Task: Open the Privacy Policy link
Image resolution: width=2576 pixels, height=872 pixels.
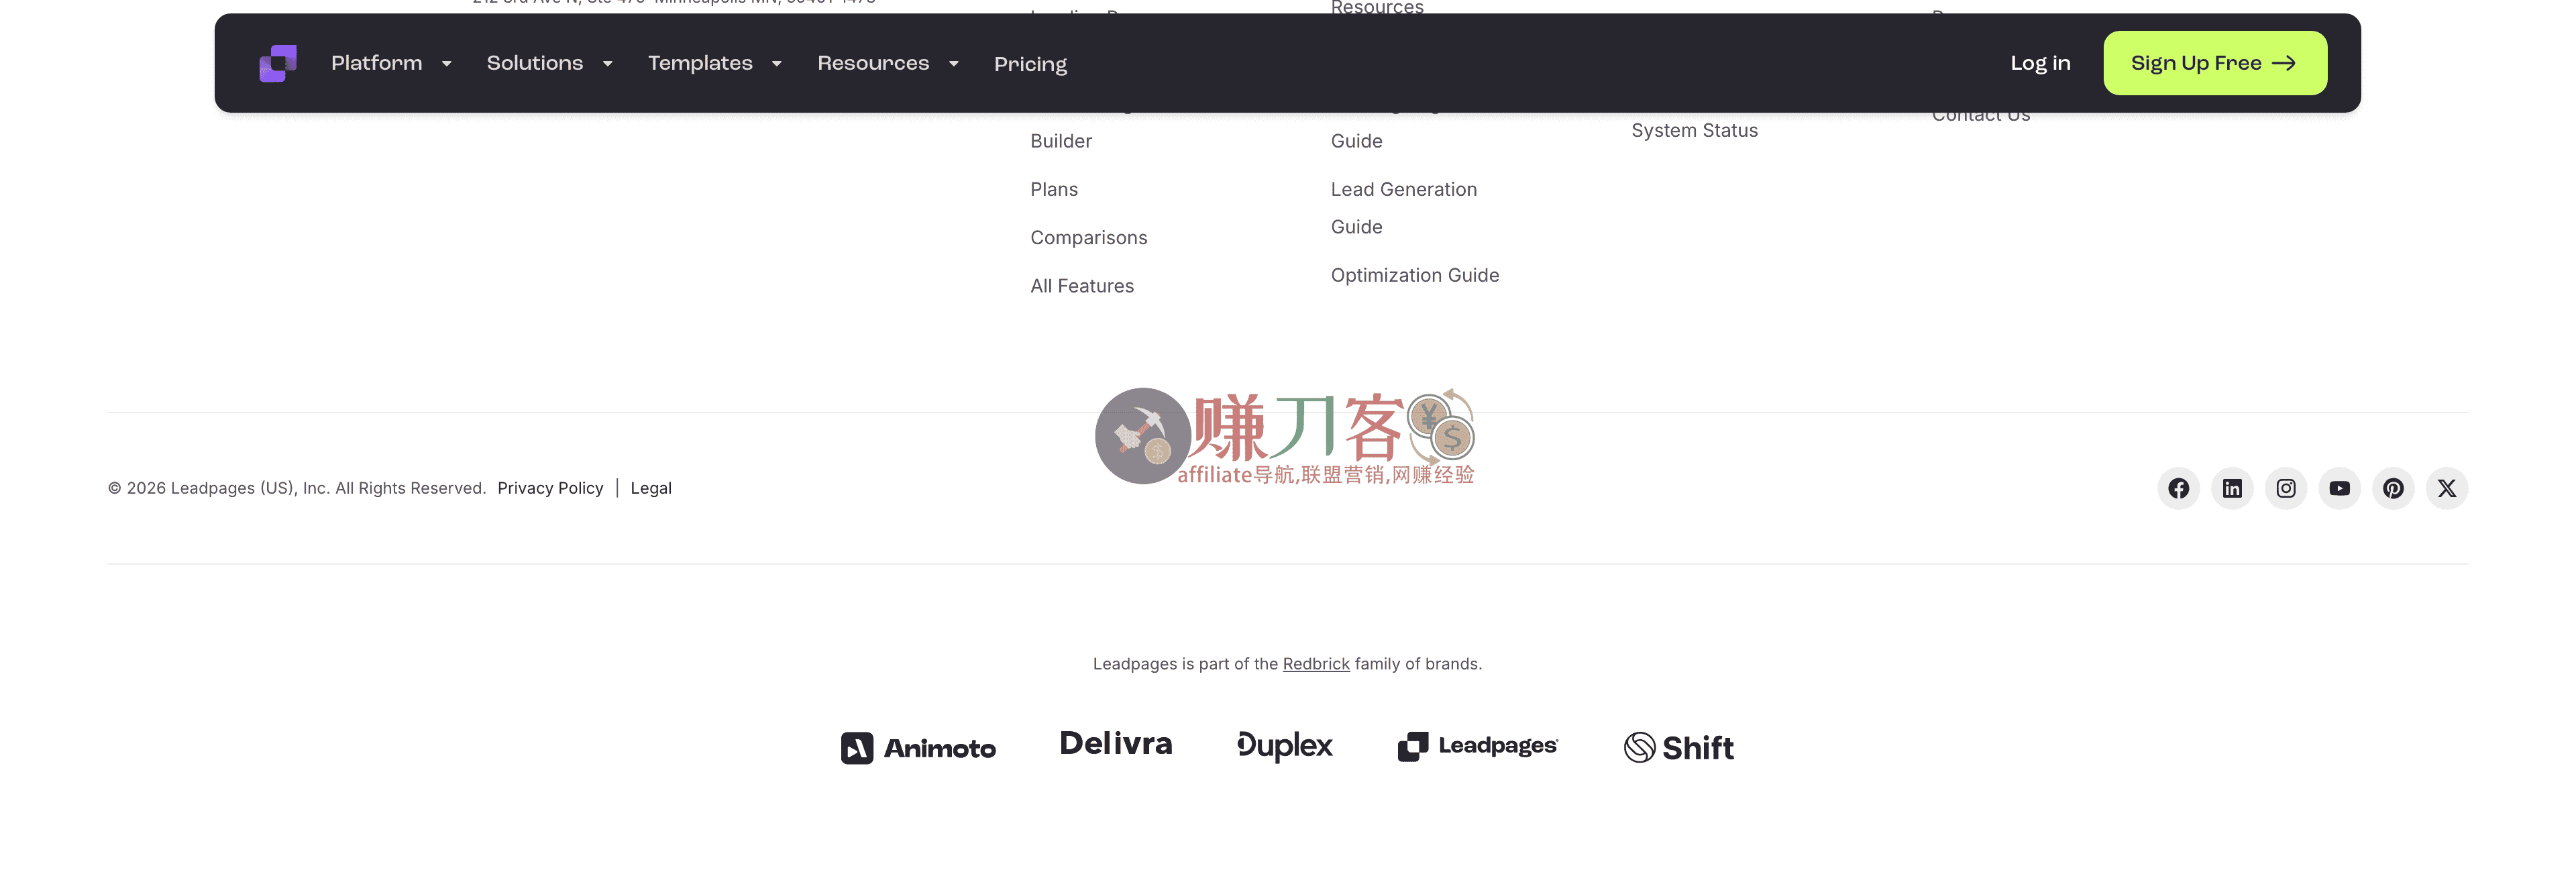Action: pyautogui.click(x=550, y=488)
